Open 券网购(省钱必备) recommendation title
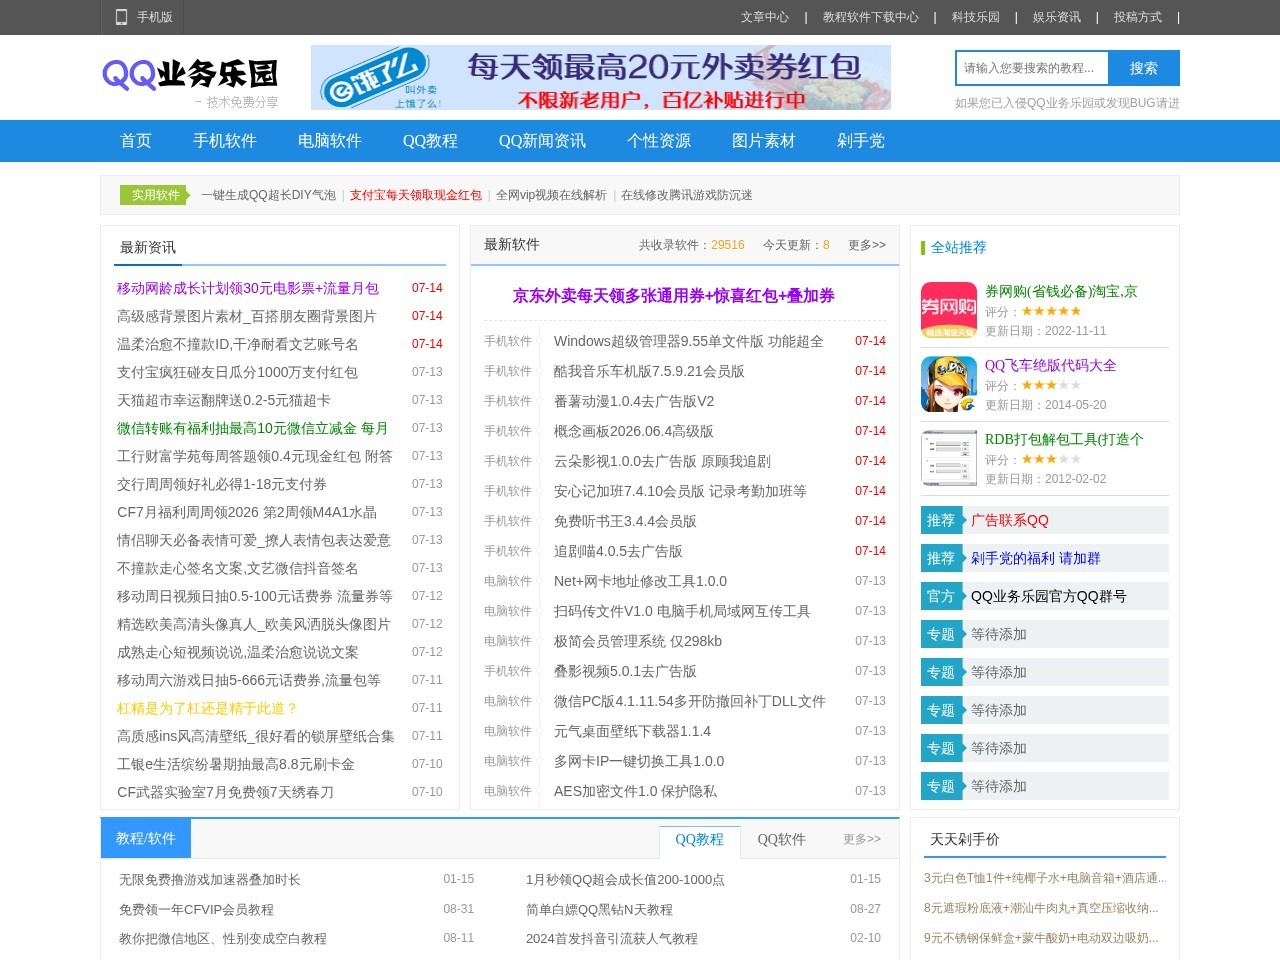Image resolution: width=1280 pixels, height=960 pixels. (x=1061, y=291)
